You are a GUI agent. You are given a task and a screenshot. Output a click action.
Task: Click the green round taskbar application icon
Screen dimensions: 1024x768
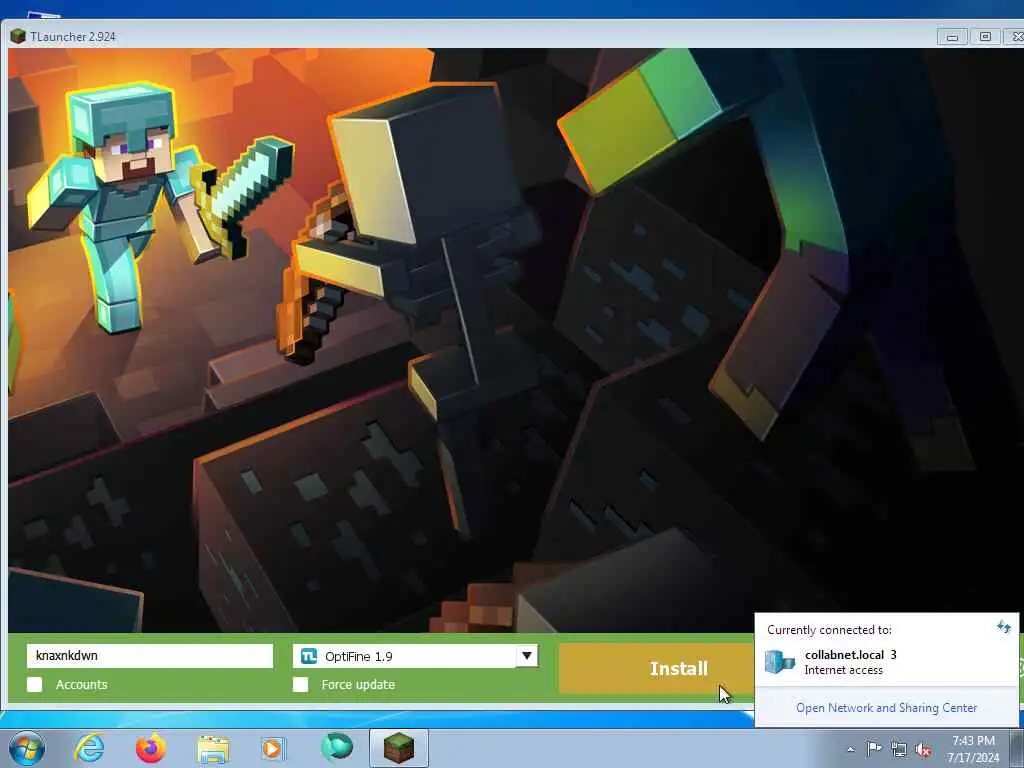coord(336,747)
